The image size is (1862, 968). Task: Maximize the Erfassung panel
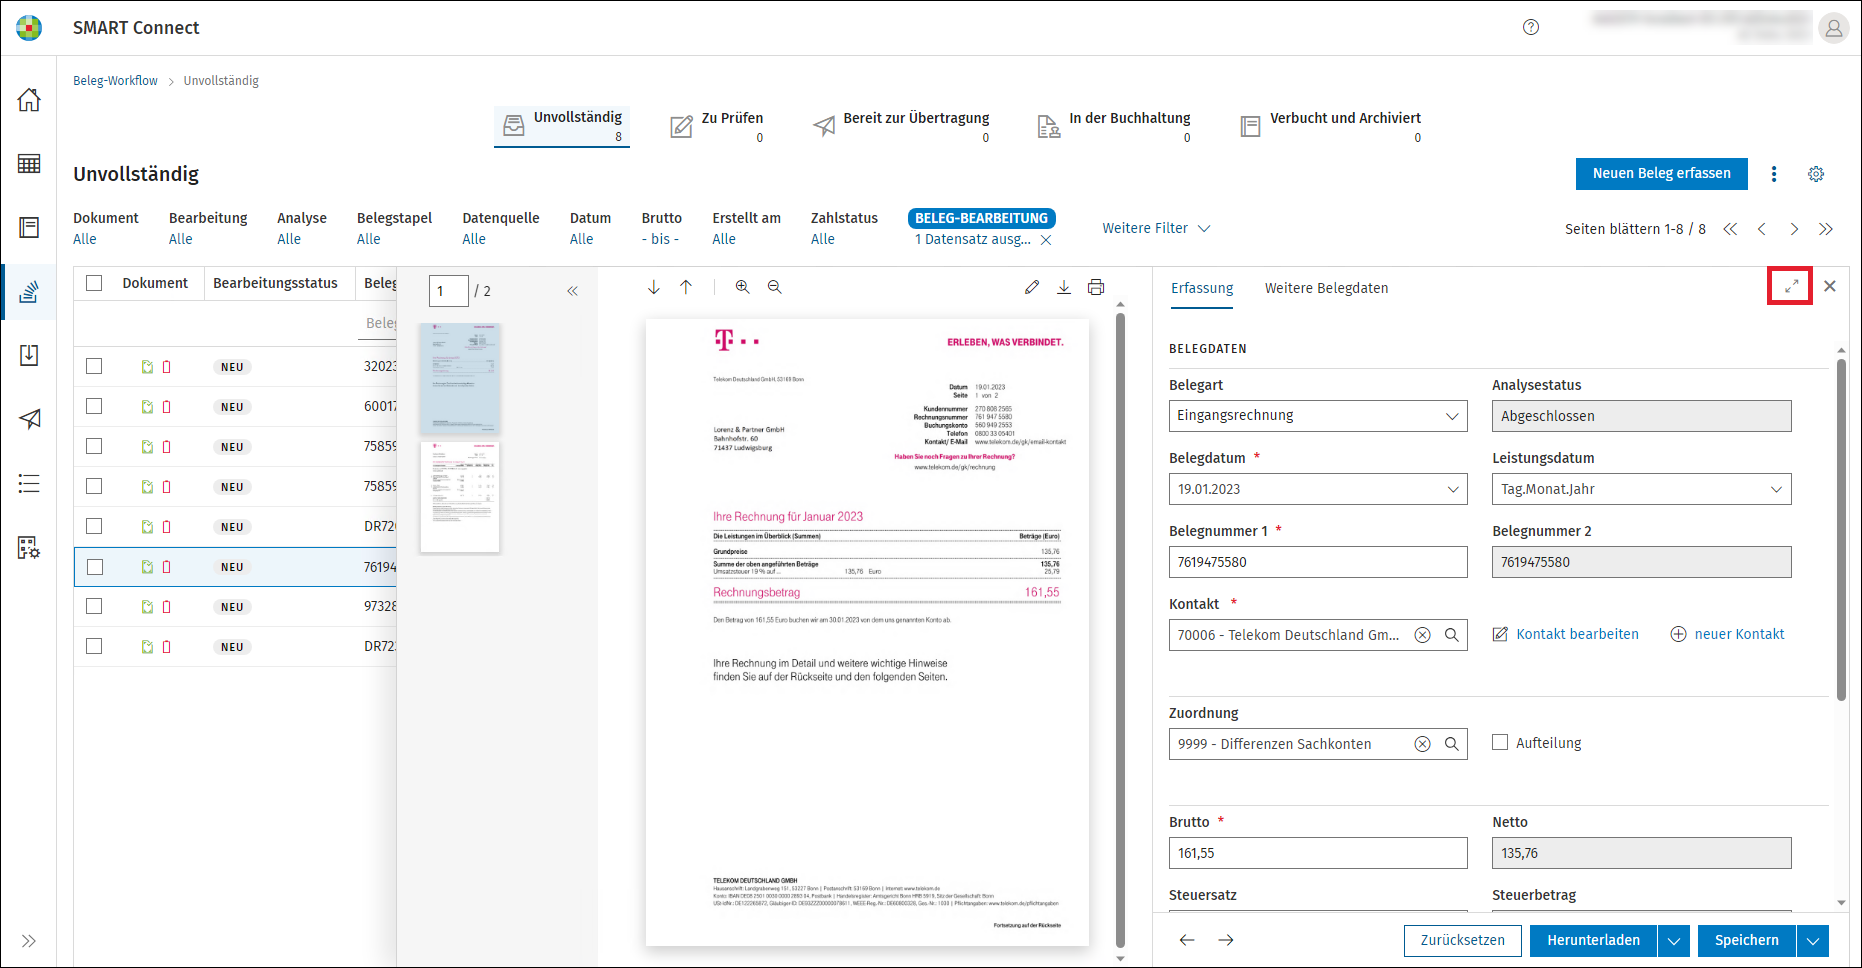click(1791, 286)
